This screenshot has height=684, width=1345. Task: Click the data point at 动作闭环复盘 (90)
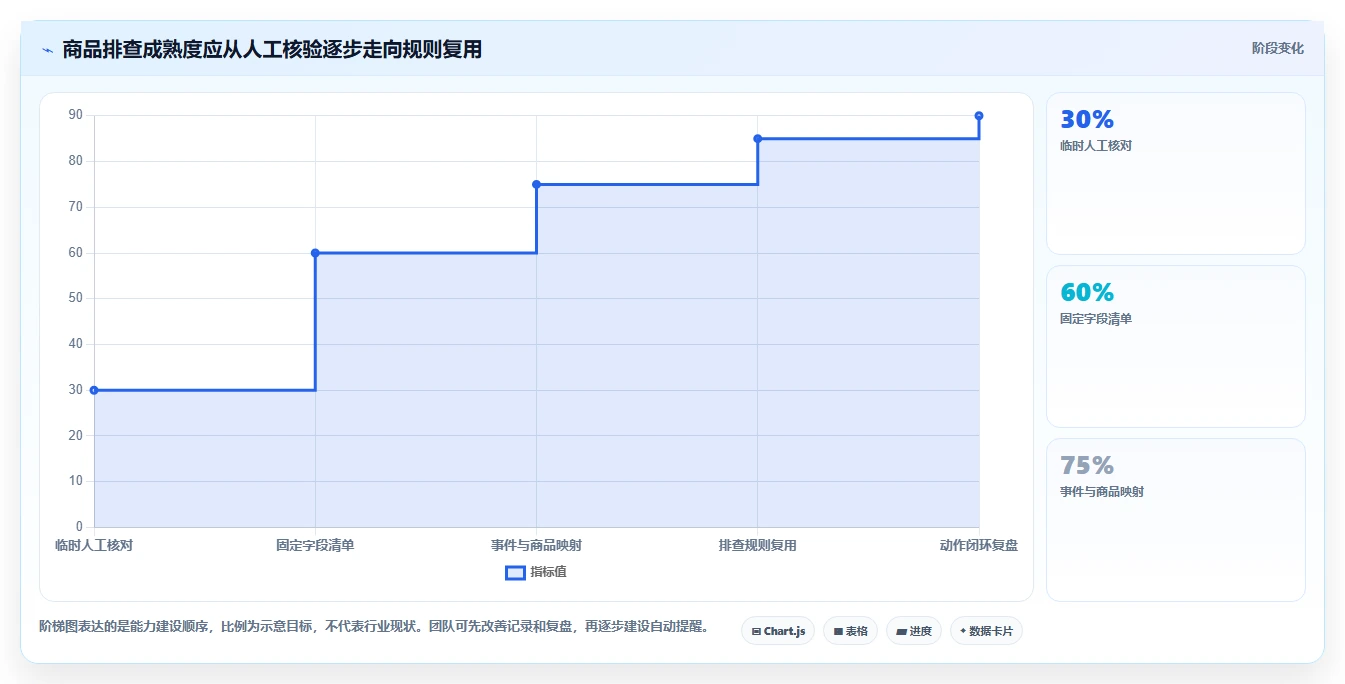click(979, 116)
